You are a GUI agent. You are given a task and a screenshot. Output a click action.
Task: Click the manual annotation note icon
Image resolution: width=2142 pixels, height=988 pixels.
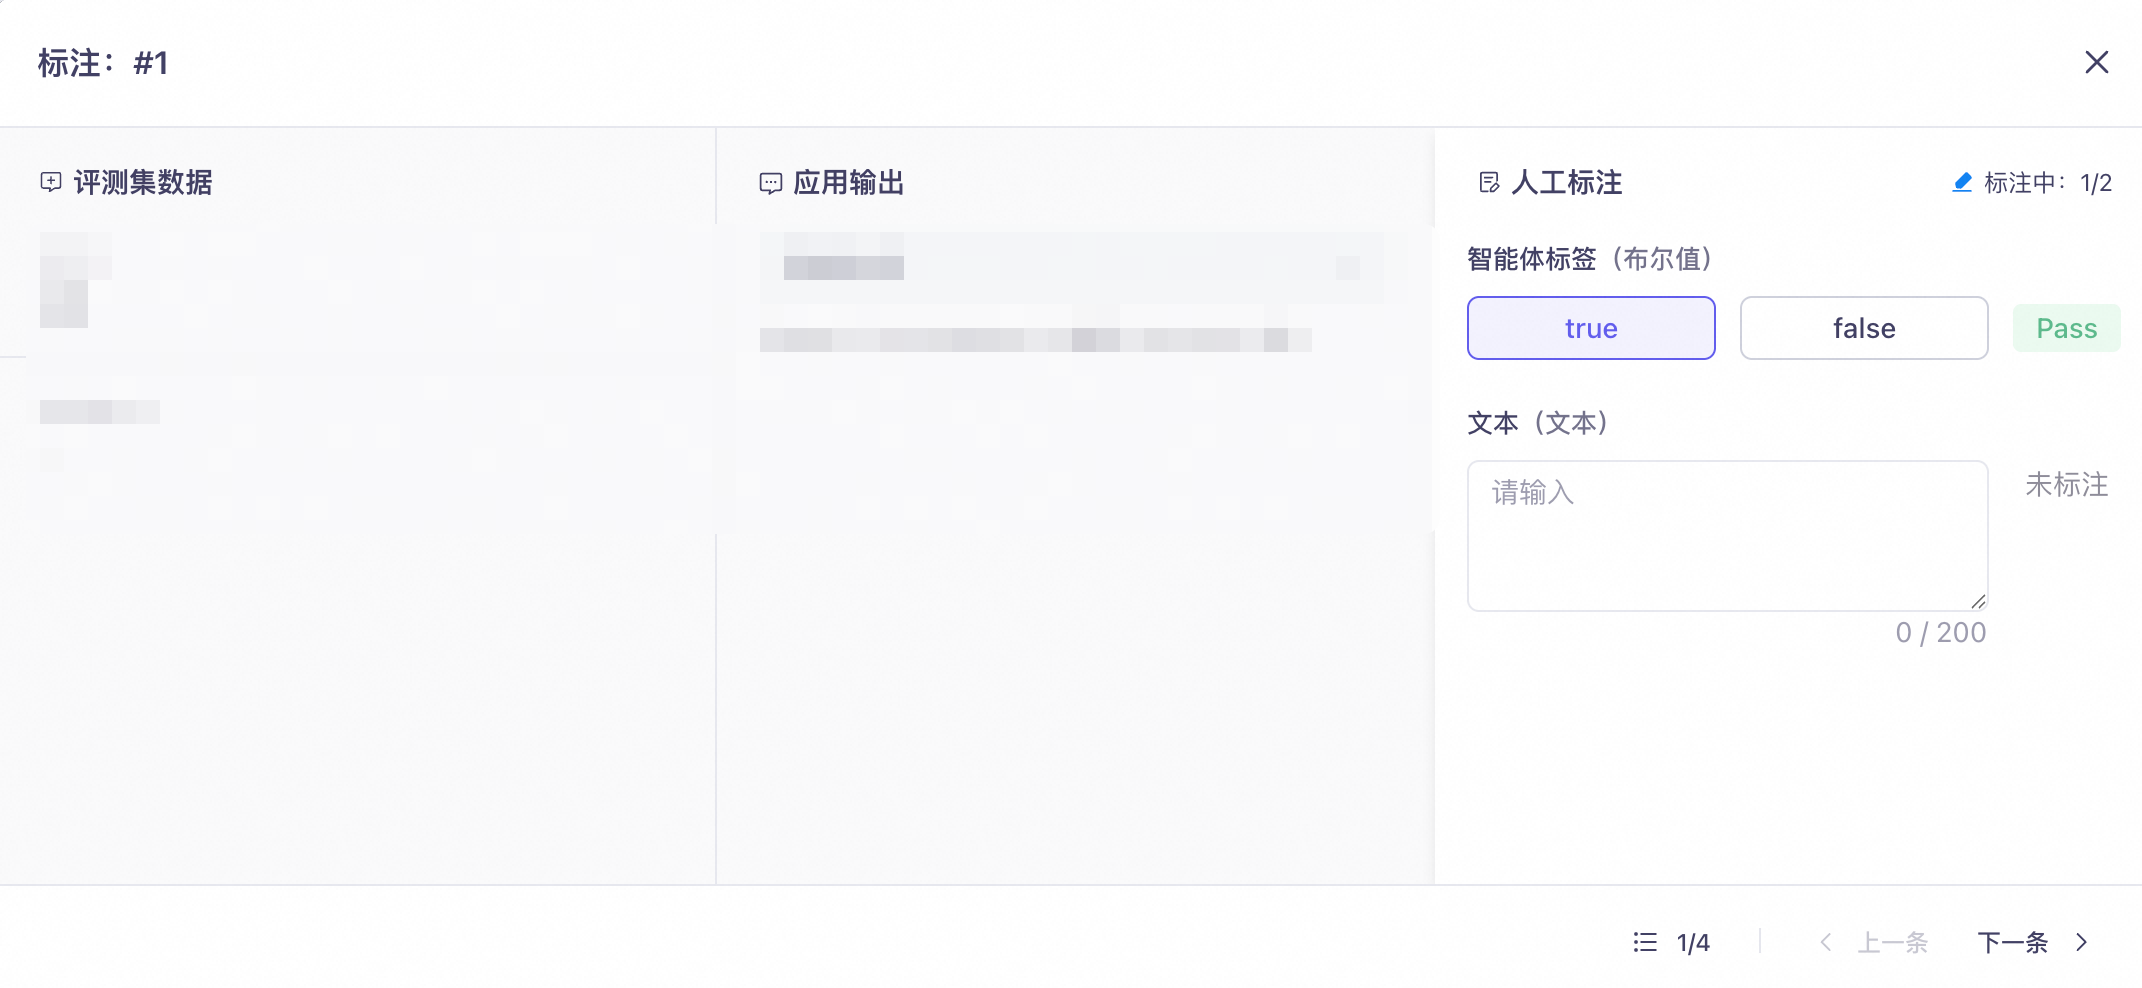[x=1489, y=182]
